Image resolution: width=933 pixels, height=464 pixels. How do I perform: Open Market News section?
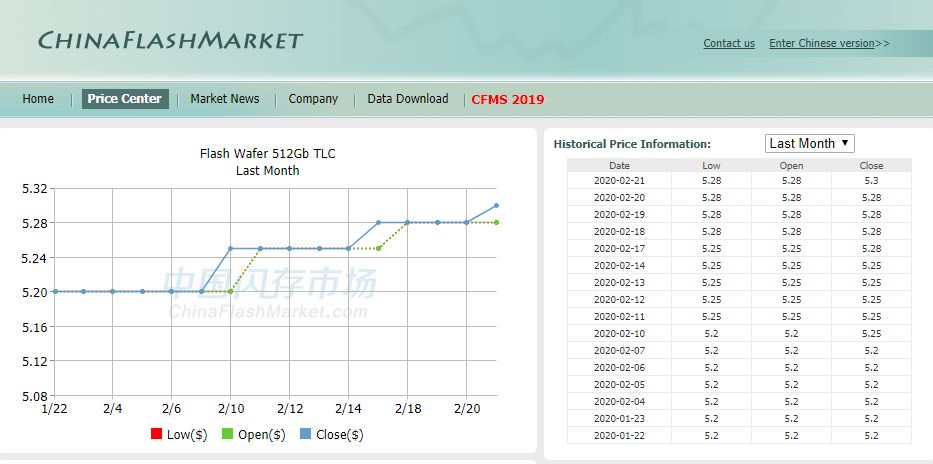click(x=224, y=99)
